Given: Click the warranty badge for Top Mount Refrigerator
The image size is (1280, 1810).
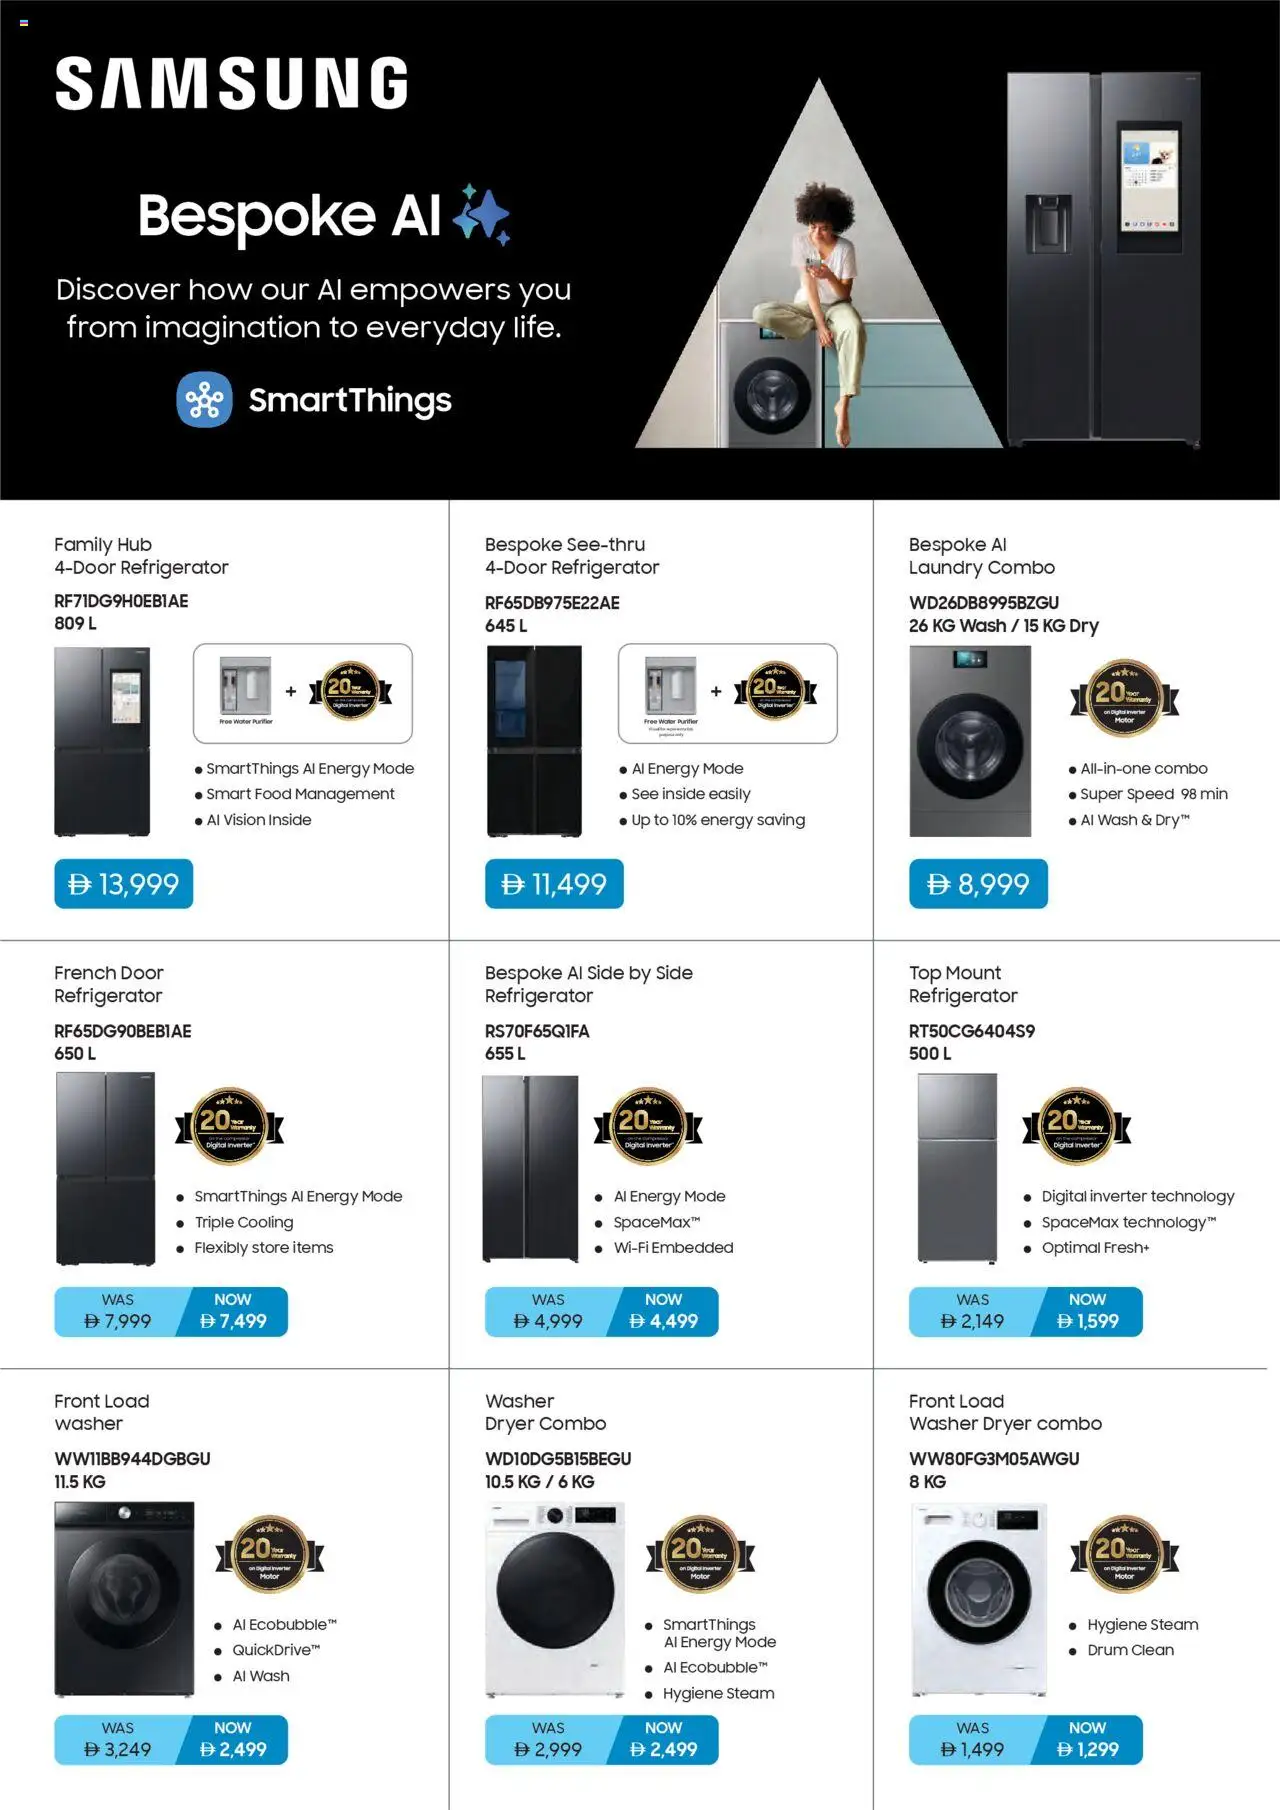Looking at the screenshot, I should (x=1076, y=1126).
